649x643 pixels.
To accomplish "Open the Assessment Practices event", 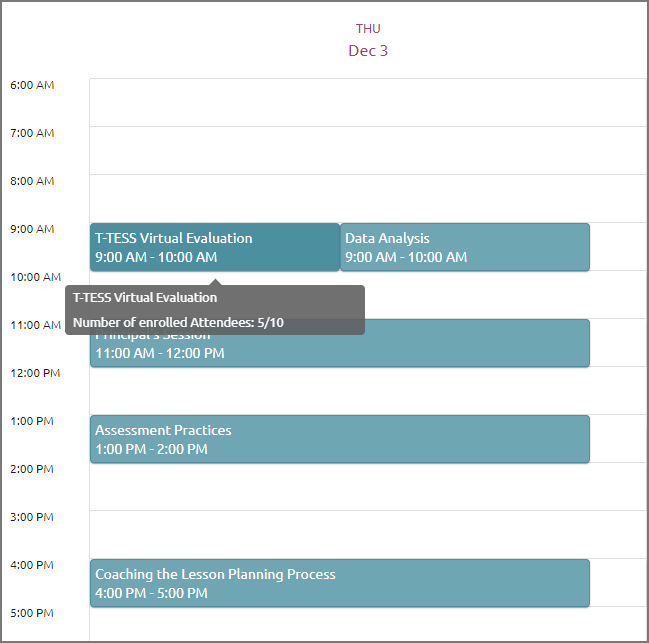I will pos(340,439).
